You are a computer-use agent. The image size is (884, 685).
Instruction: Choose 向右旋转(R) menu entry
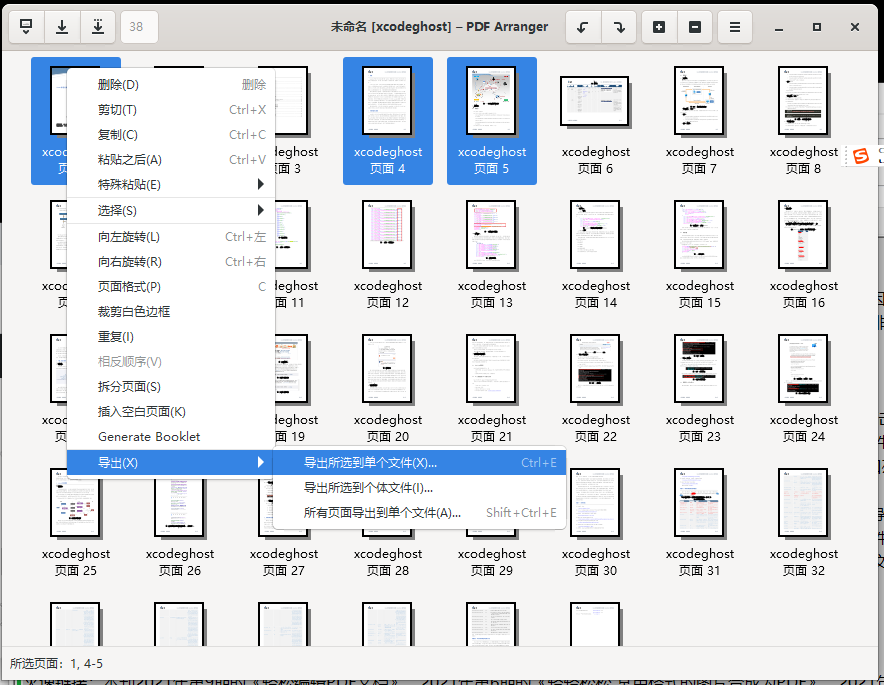[x=171, y=262]
